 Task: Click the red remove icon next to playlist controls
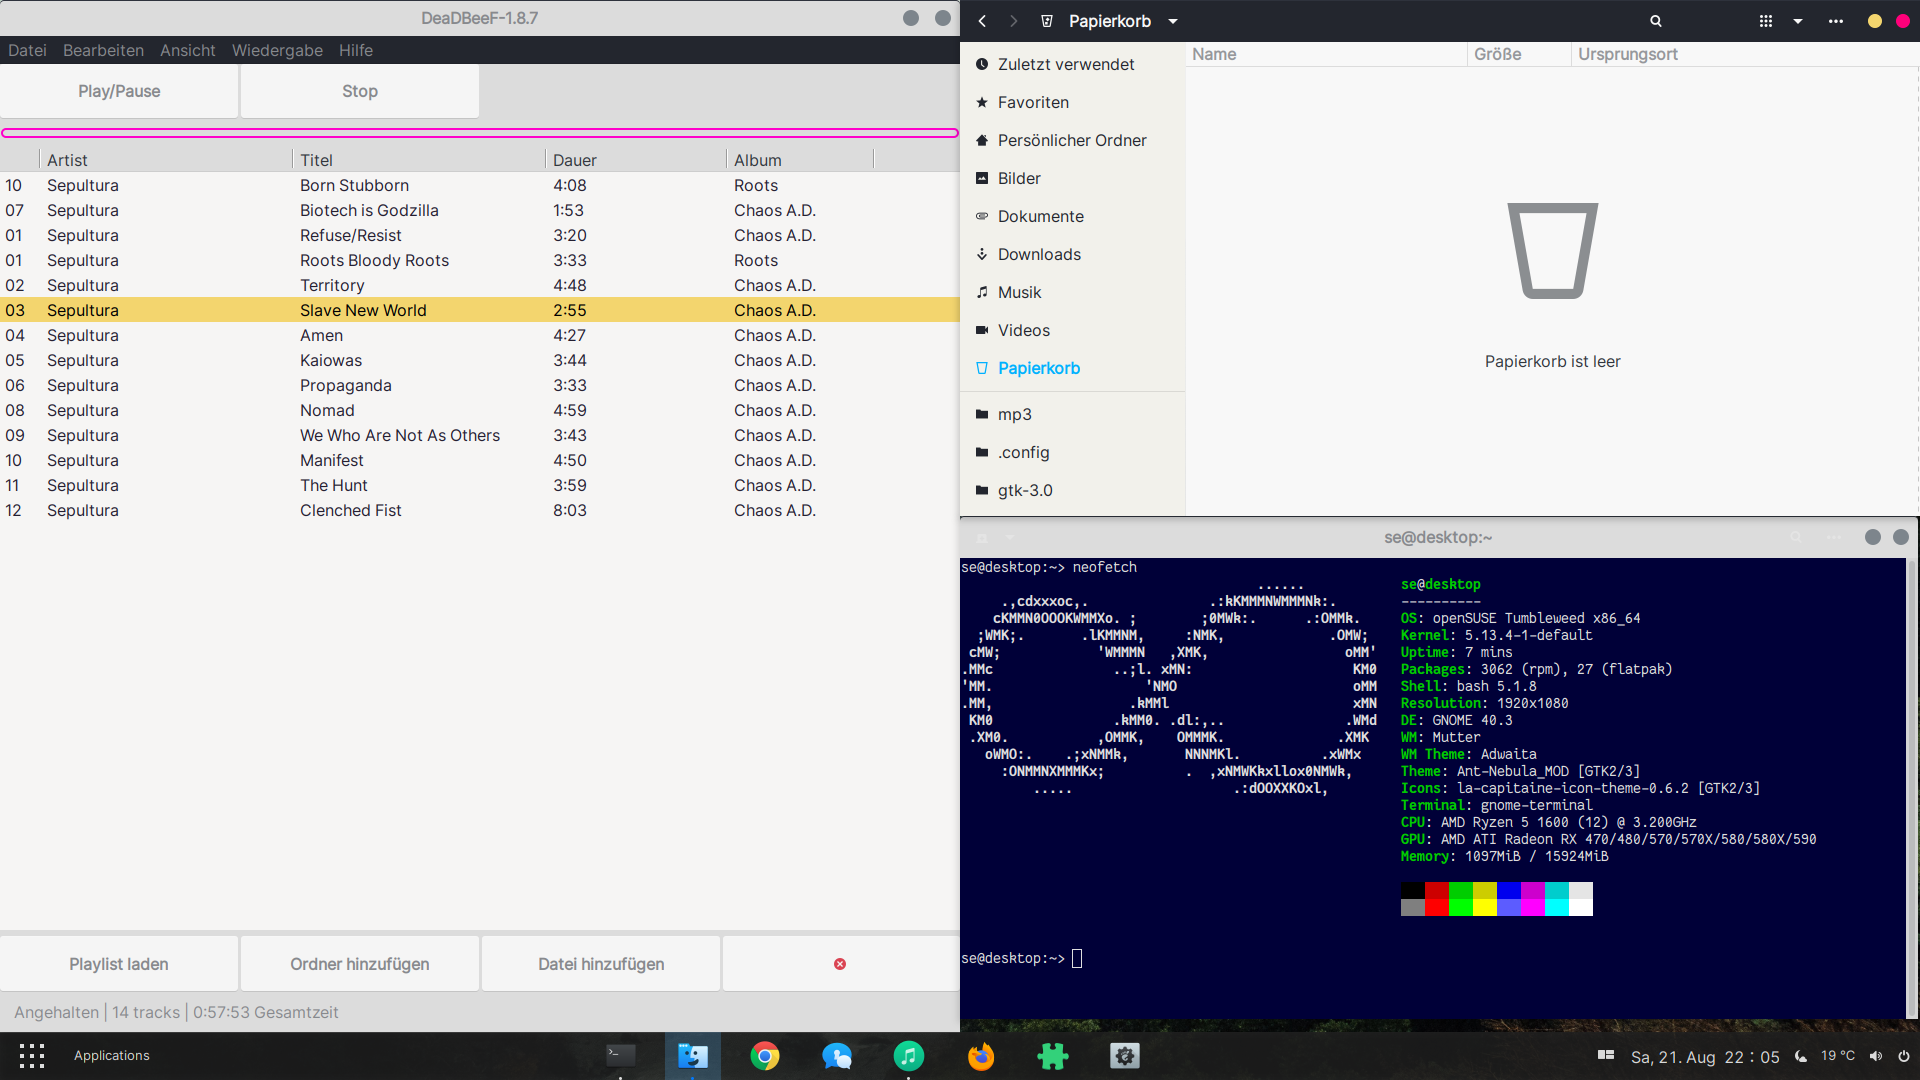[x=840, y=964]
